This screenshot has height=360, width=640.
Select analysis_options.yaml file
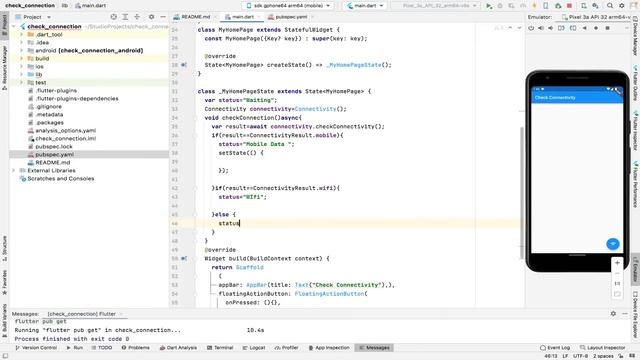tap(65, 131)
